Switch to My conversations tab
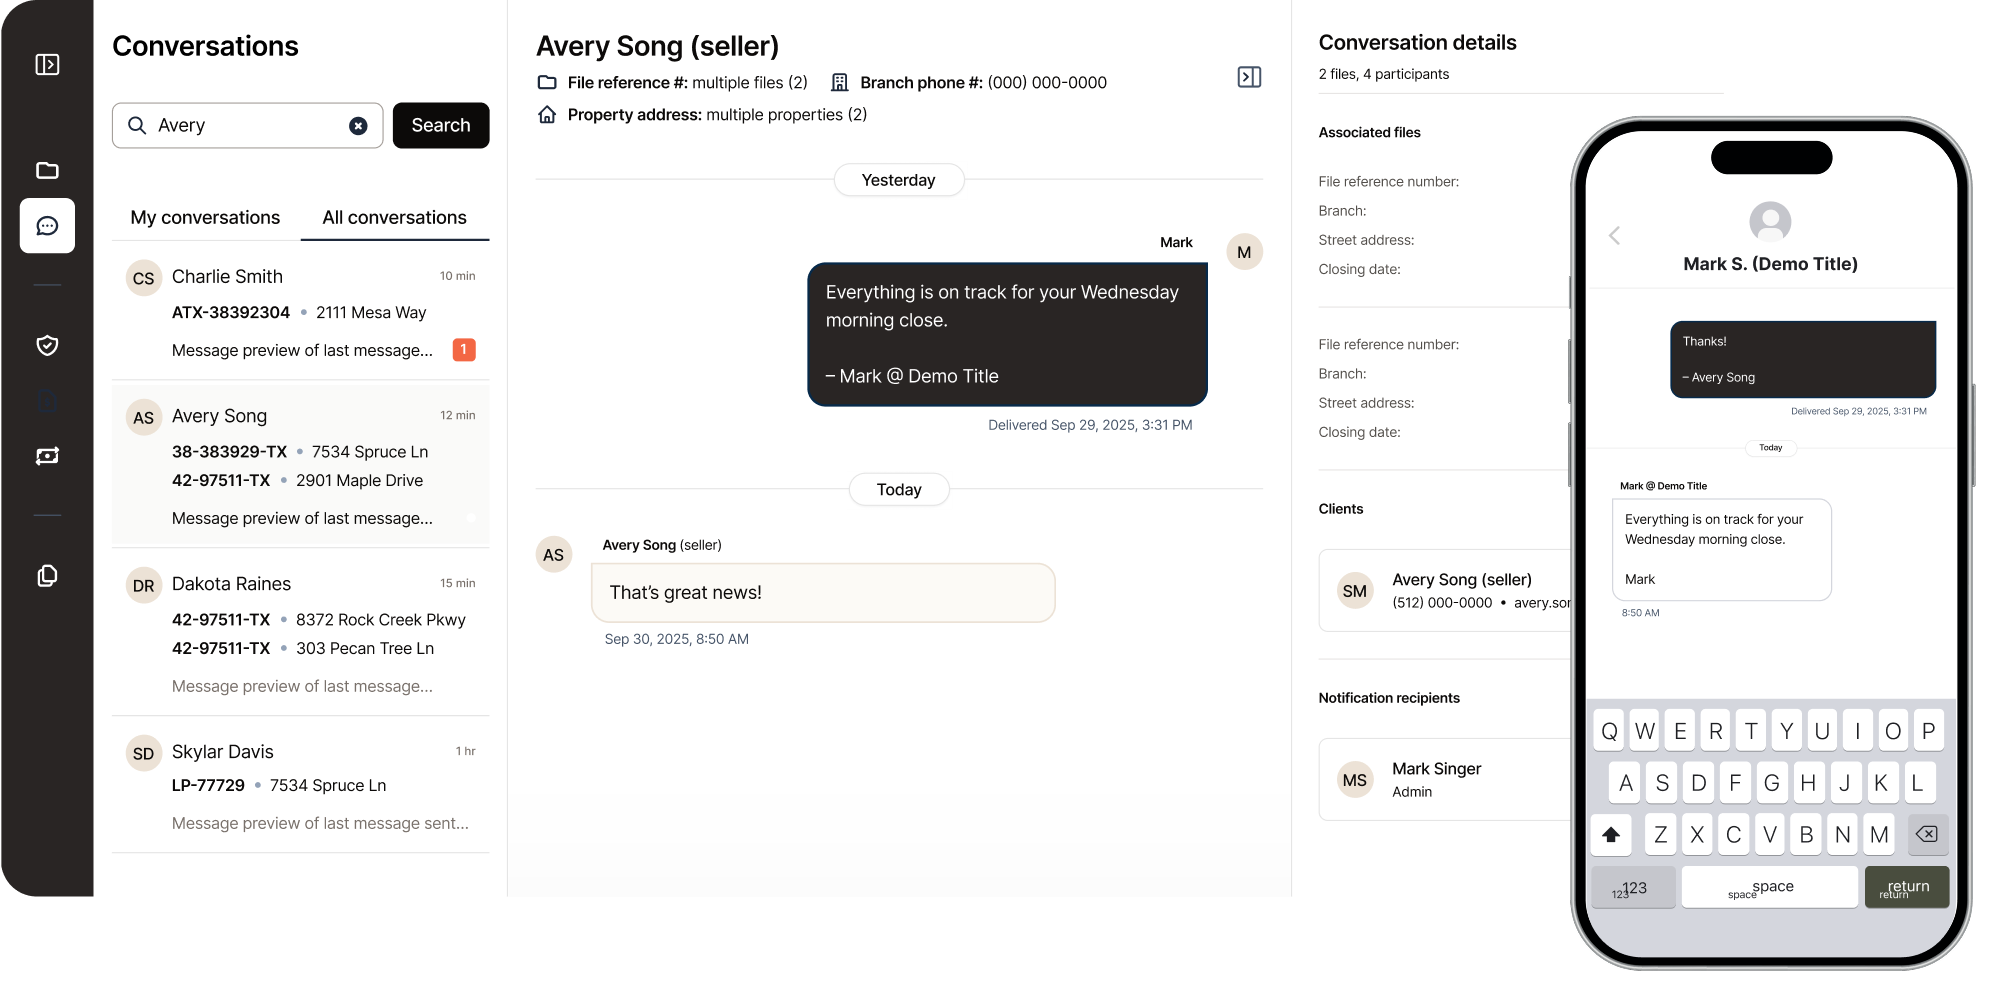2000x999 pixels. [x=205, y=218]
